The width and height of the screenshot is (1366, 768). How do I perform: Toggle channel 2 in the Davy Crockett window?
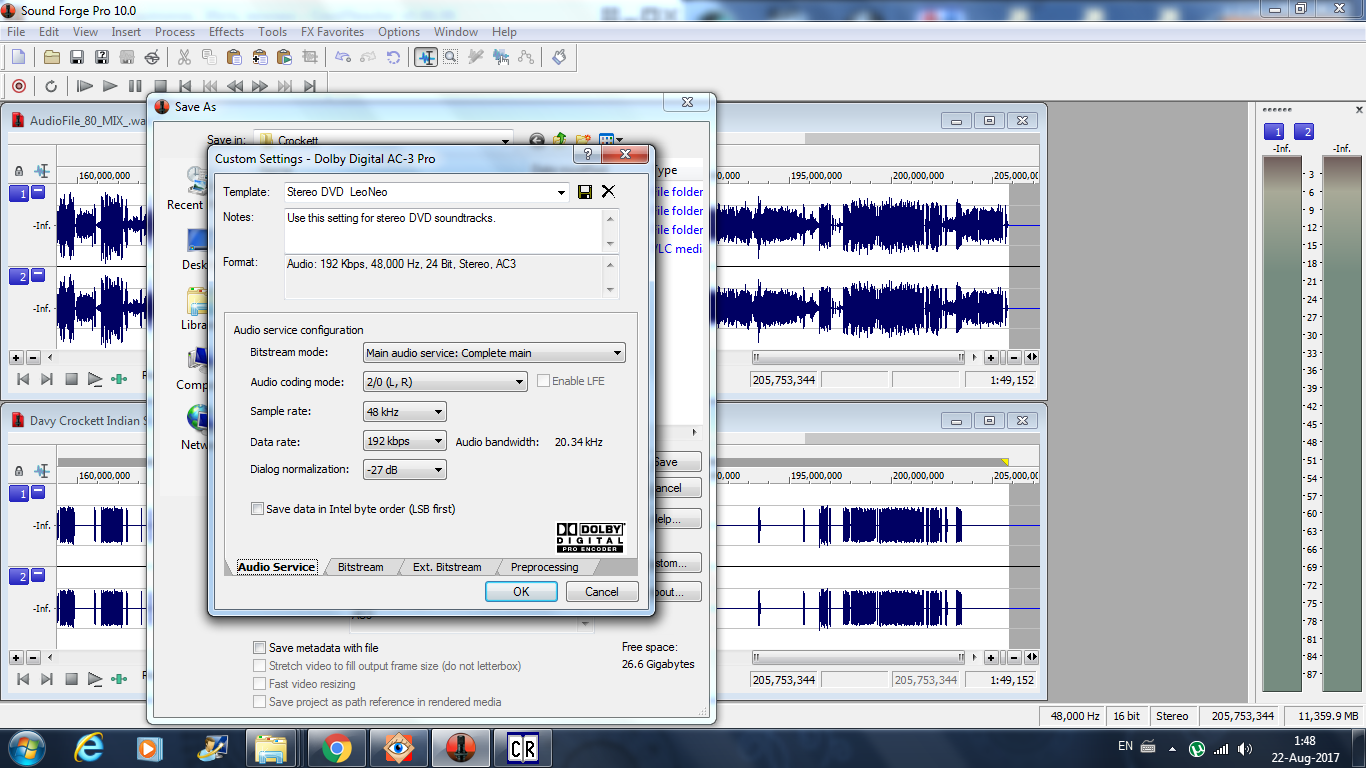pyautogui.click(x=19, y=576)
